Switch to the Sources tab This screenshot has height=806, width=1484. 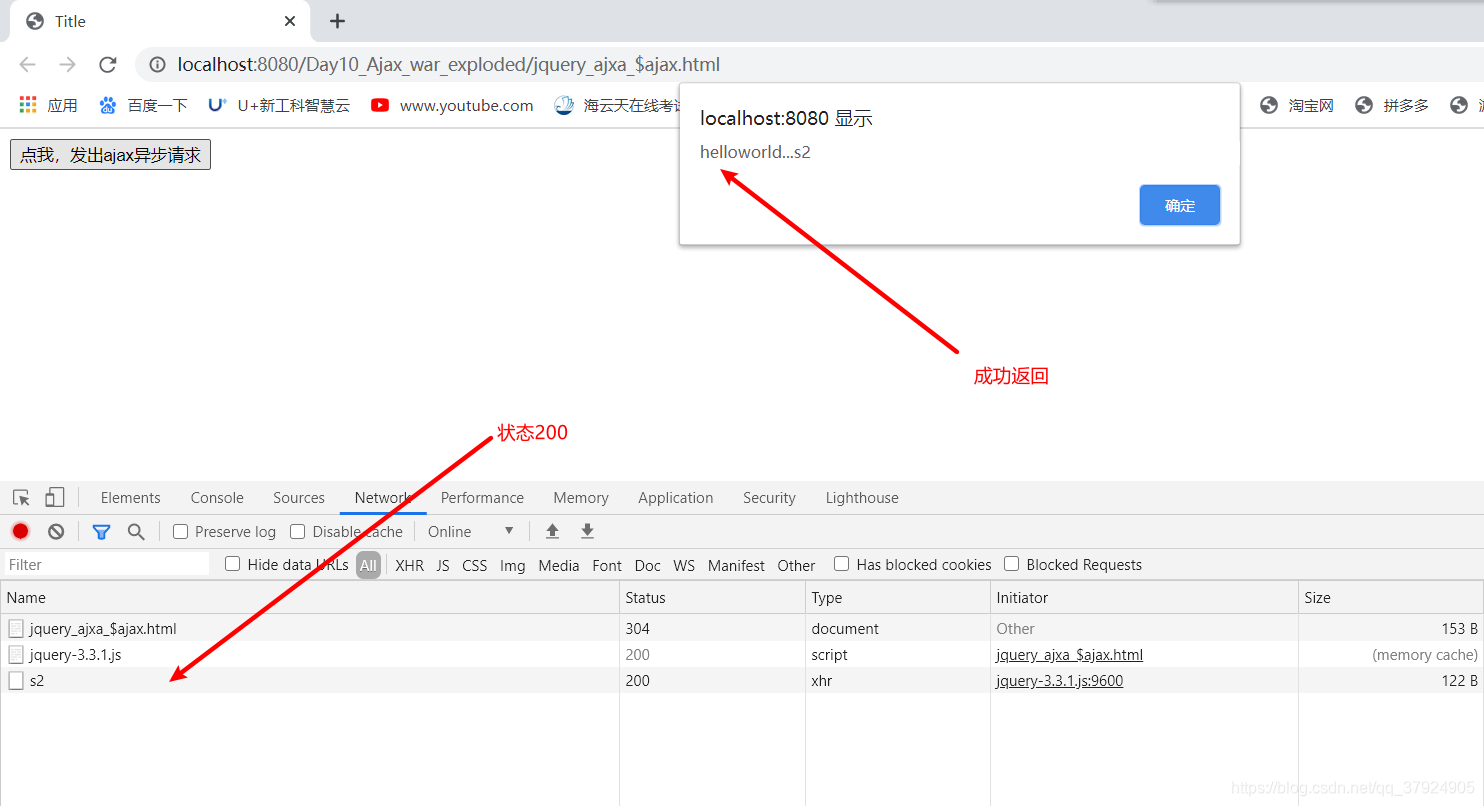click(299, 498)
